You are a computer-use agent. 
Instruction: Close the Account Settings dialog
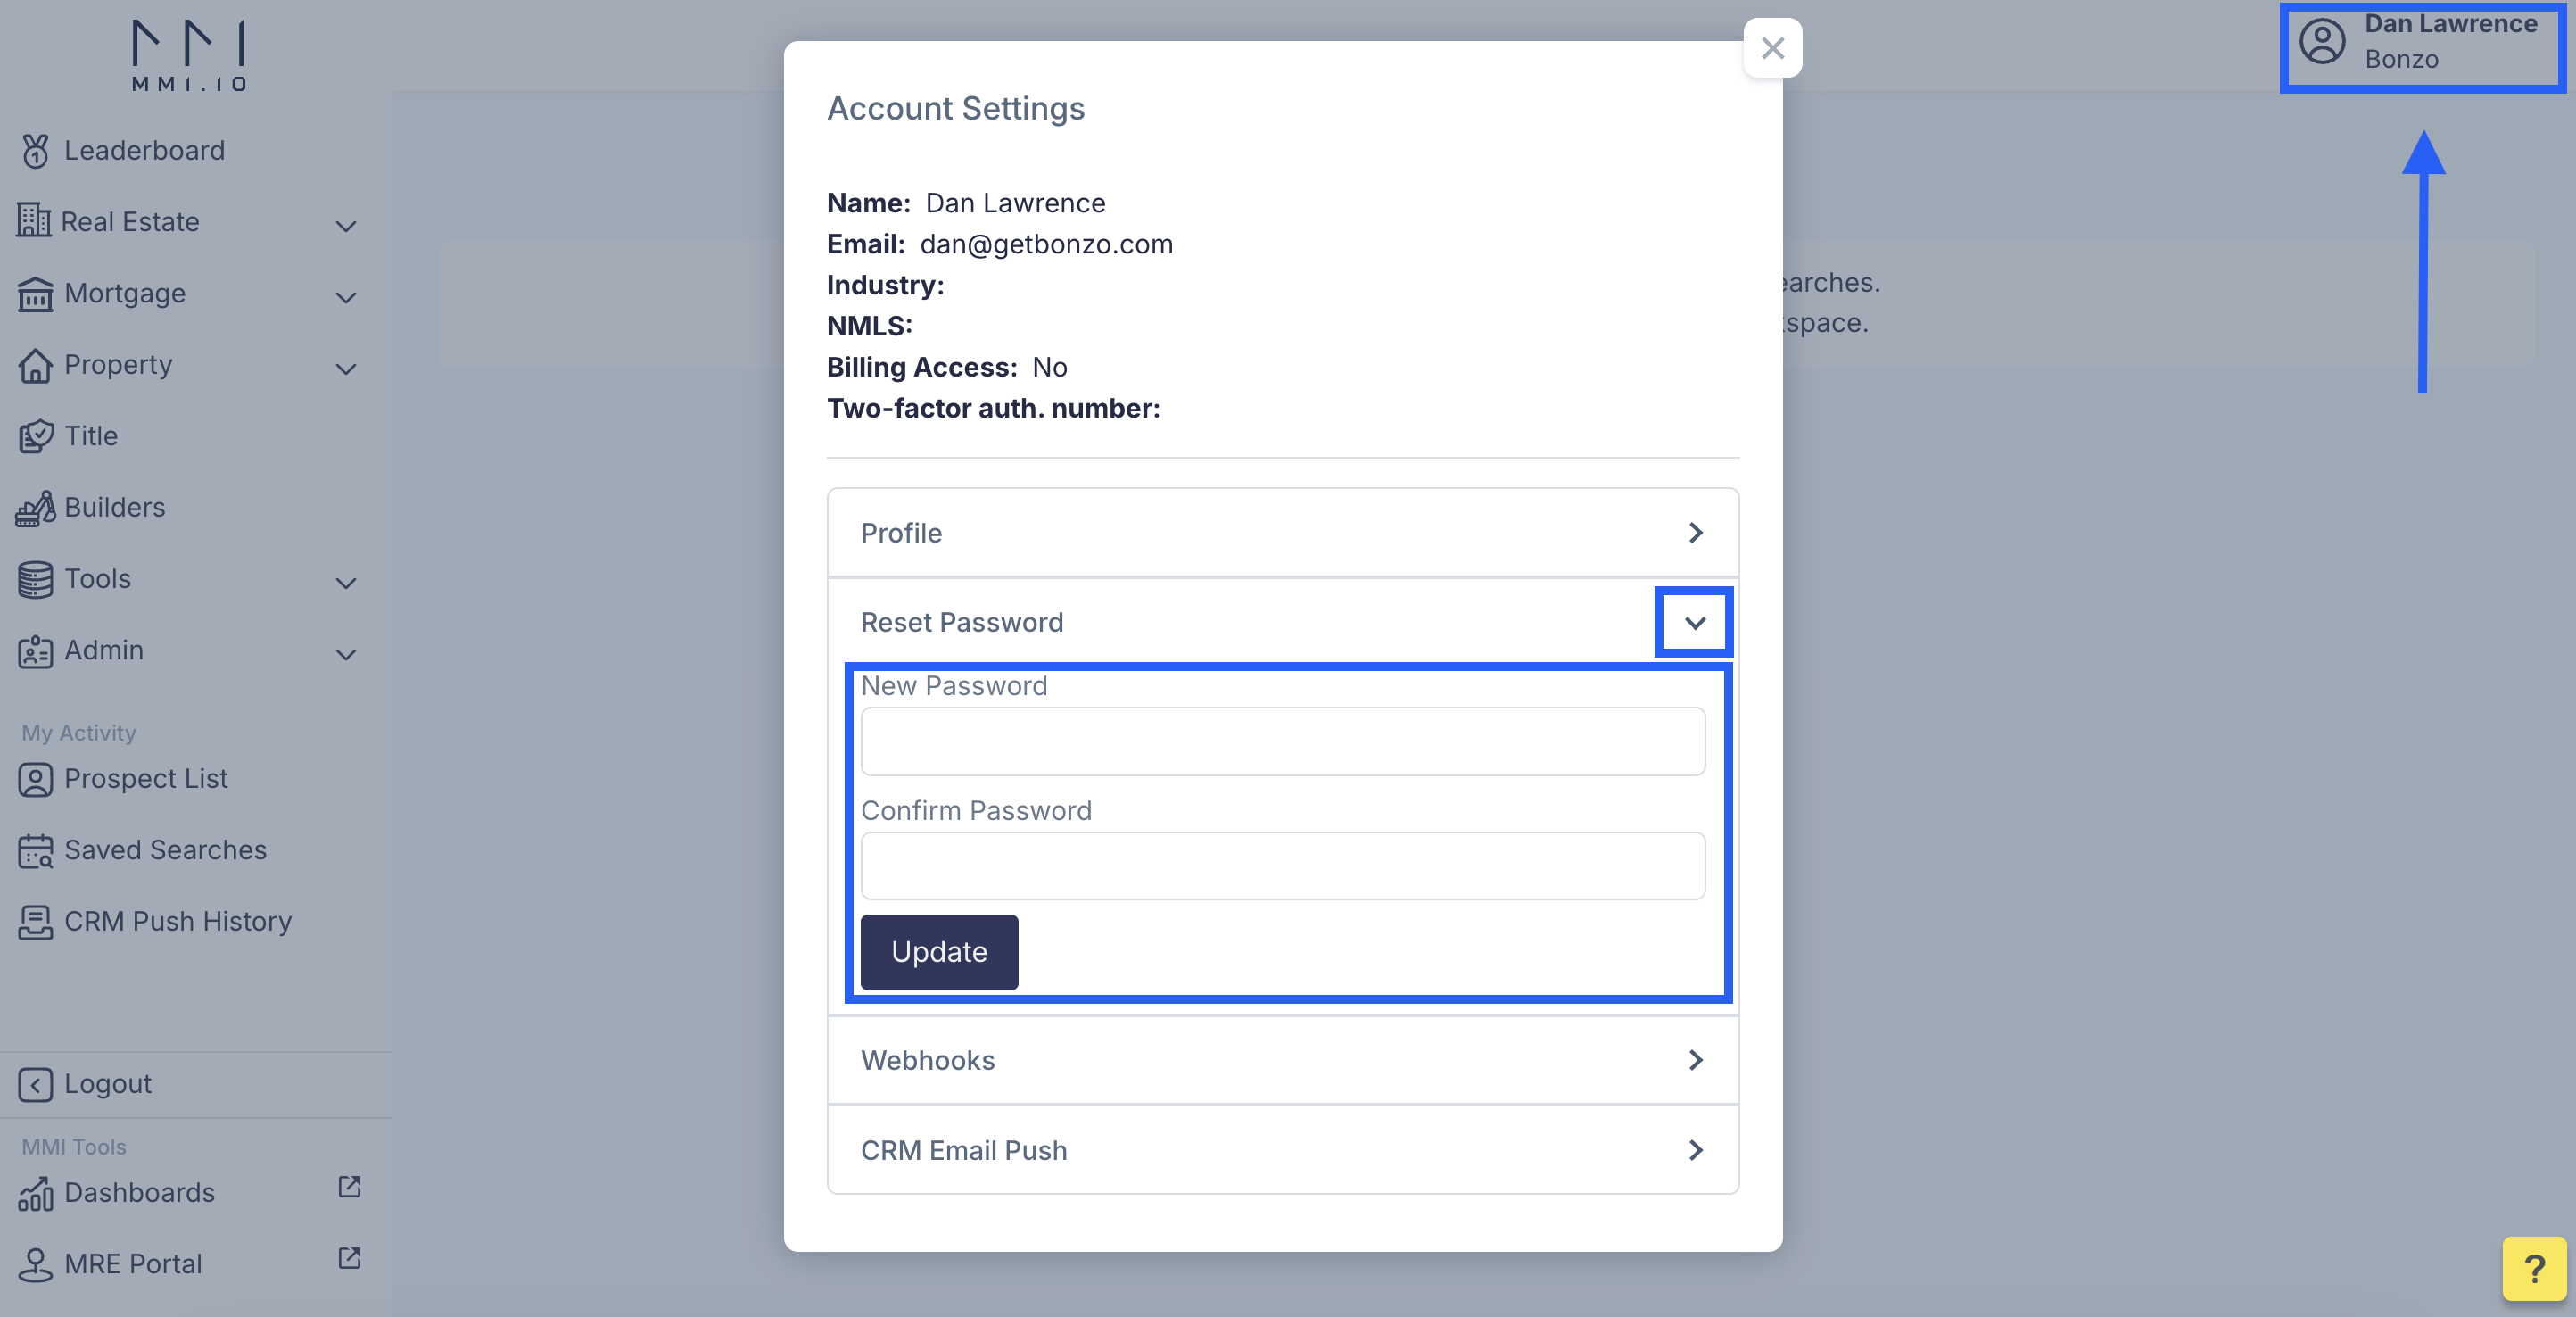pos(1772,48)
